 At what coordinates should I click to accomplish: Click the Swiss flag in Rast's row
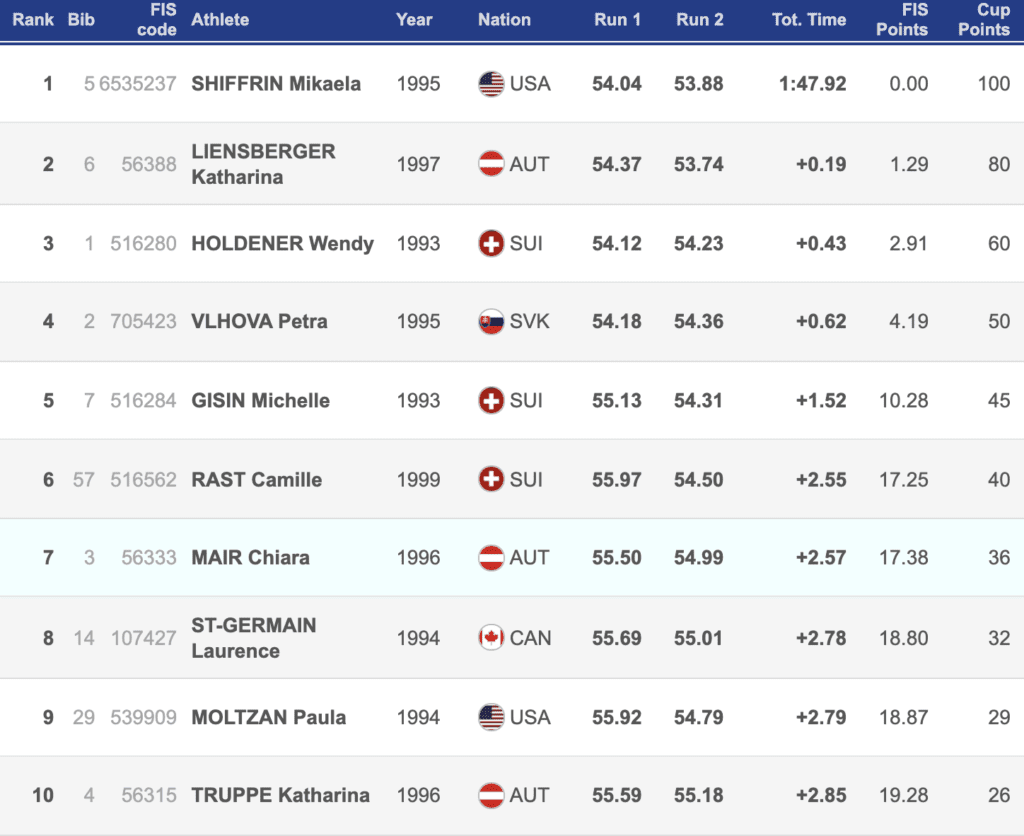coord(491,480)
